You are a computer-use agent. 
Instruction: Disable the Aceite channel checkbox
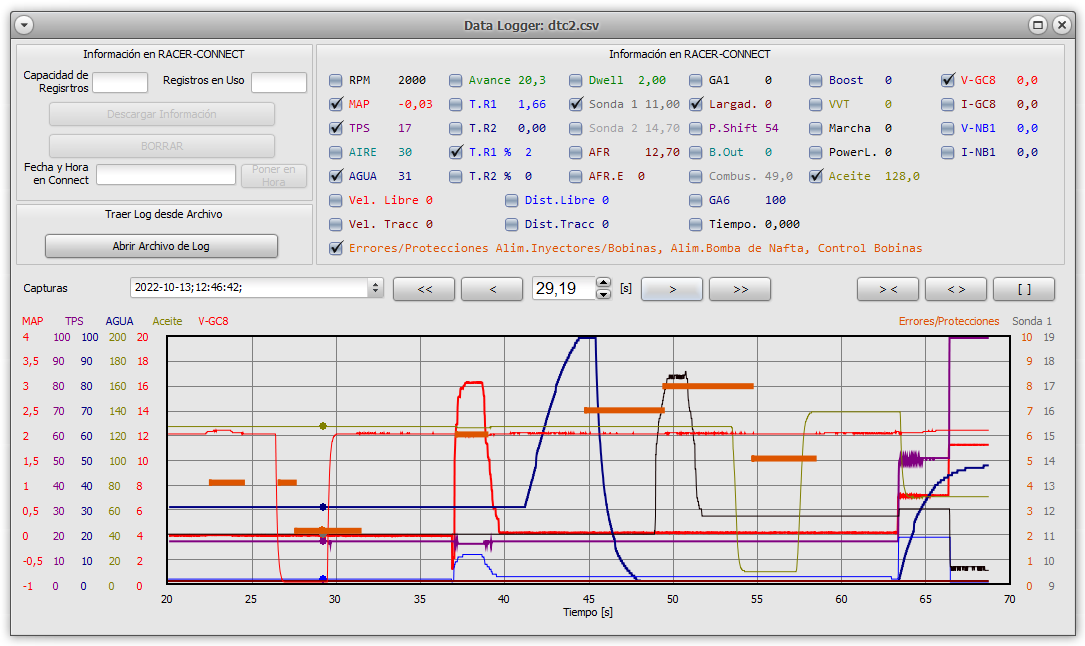tap(816, 176)
